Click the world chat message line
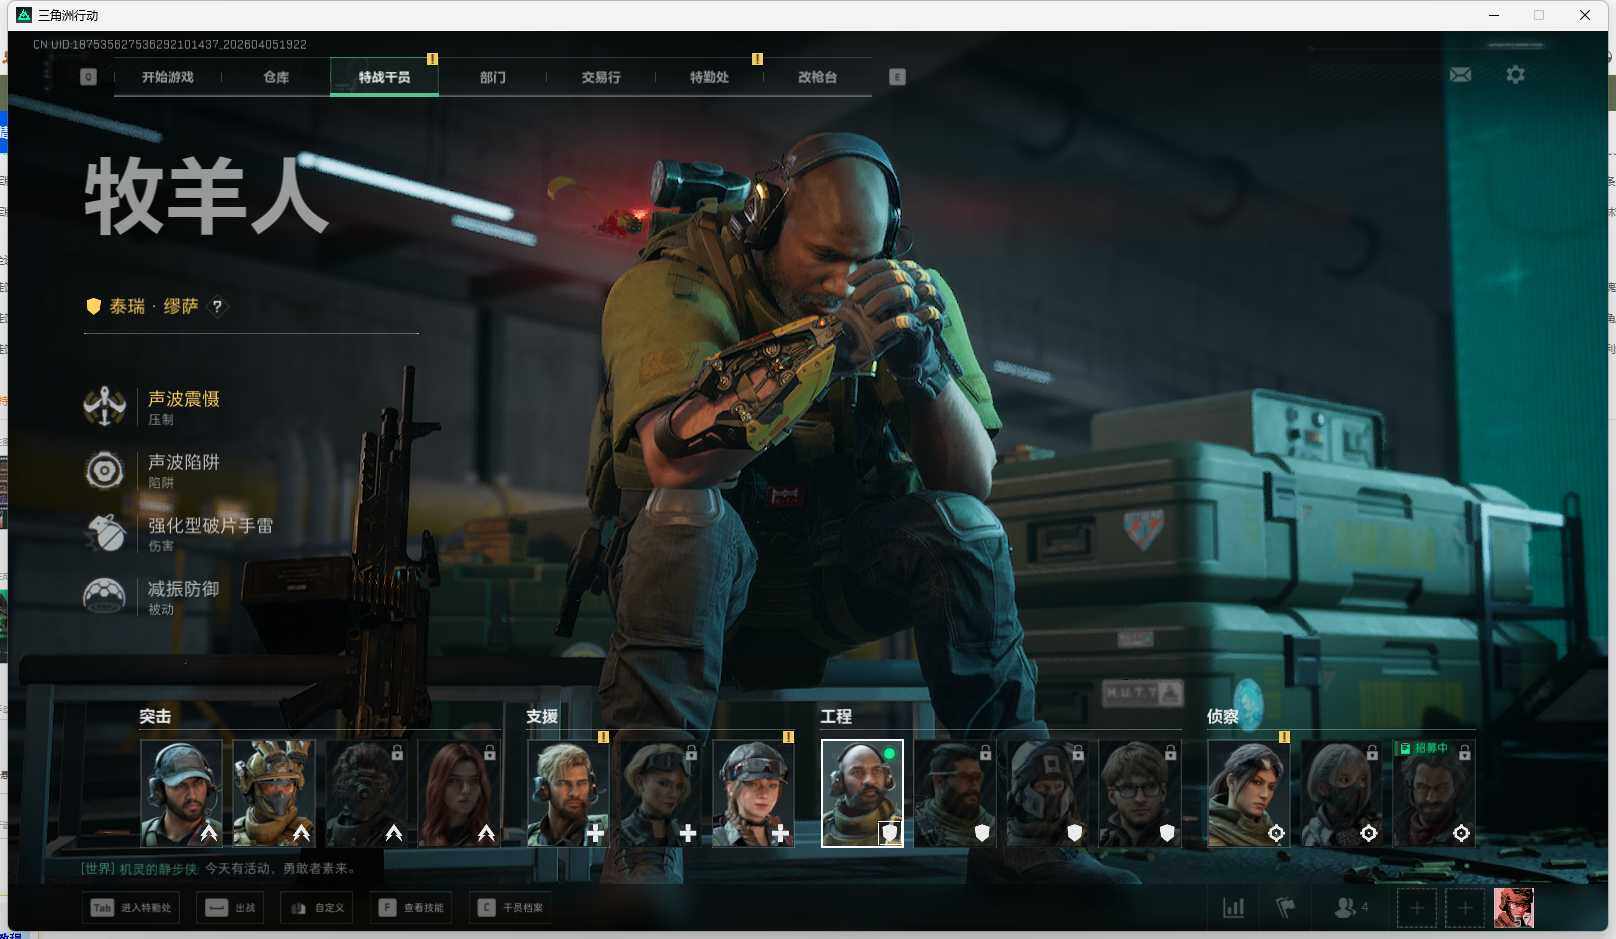Image resolution: width=1616 pixels, height=939 pixels. [x=219, y=869]
